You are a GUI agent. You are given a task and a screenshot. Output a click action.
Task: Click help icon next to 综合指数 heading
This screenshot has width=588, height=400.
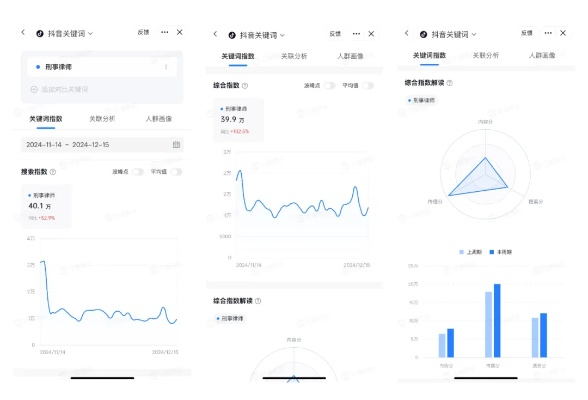pos(245,86)
